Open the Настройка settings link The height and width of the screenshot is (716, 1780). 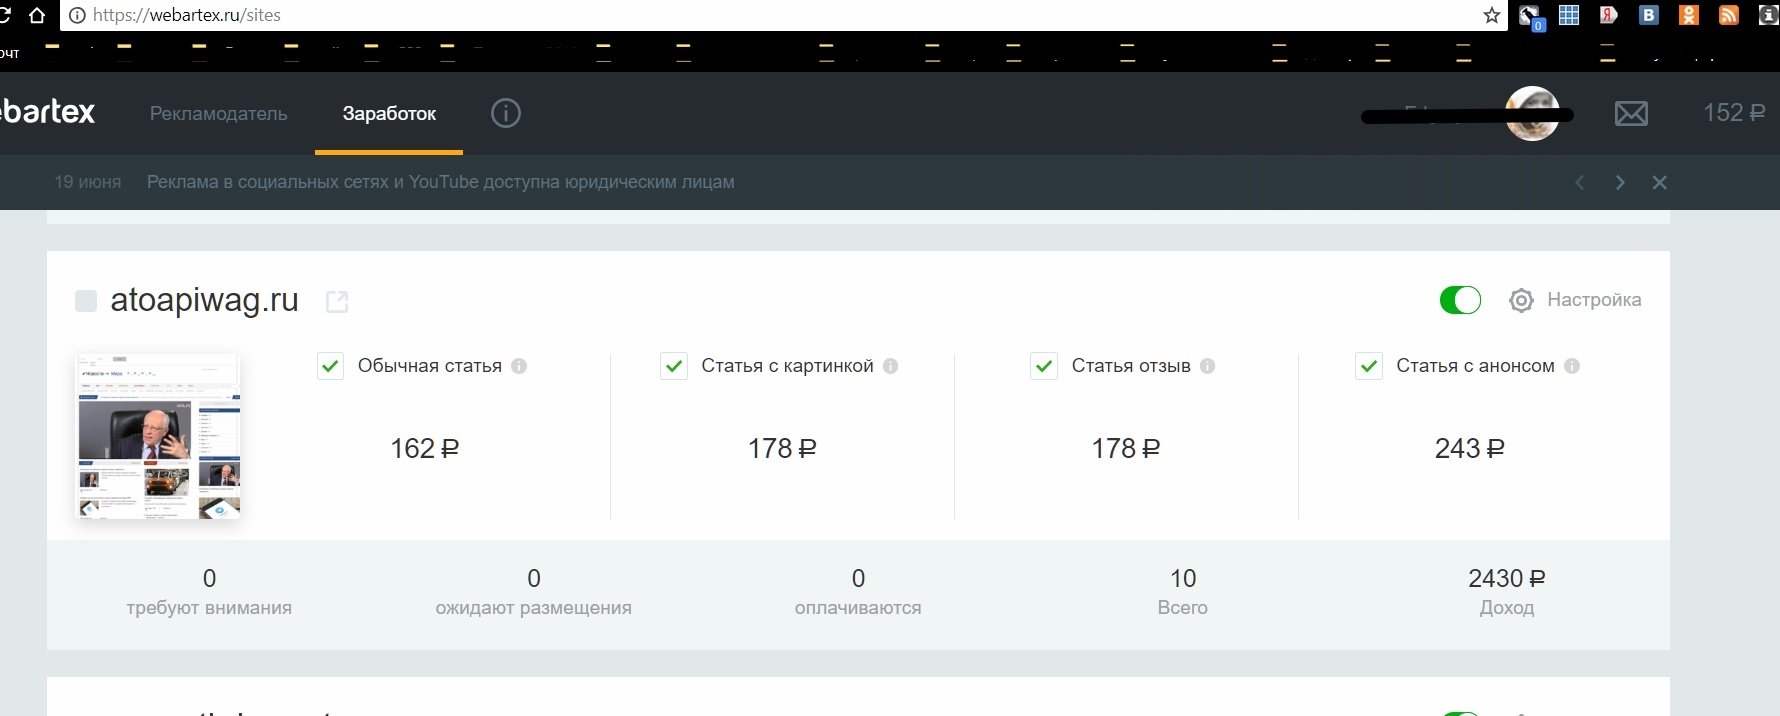[x=1594, y=300]
